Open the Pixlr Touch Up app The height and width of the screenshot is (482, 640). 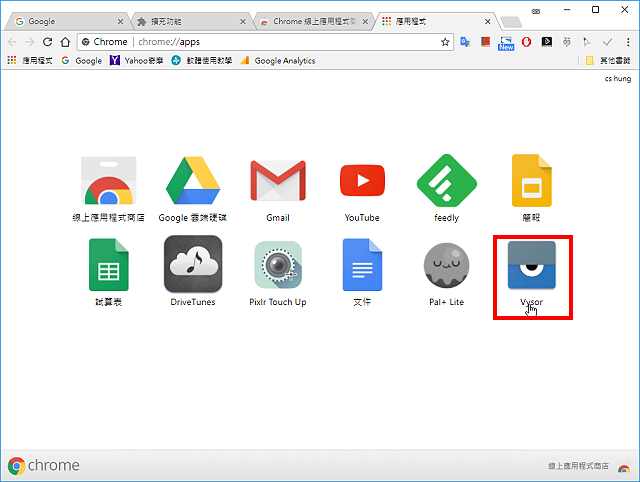pyautogui.click(x=278, y=265)
